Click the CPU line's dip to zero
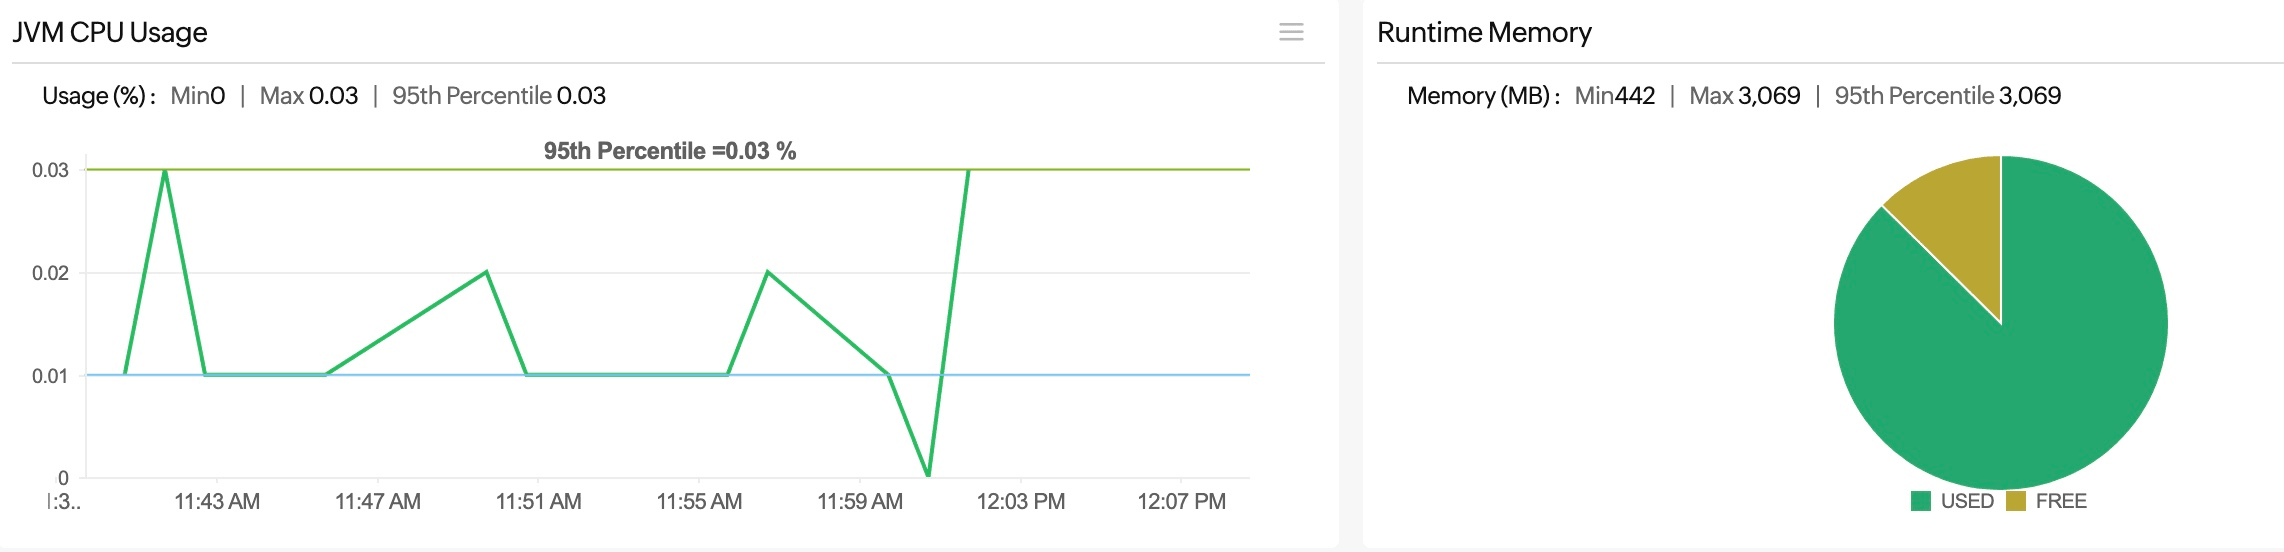 [928, 475]
